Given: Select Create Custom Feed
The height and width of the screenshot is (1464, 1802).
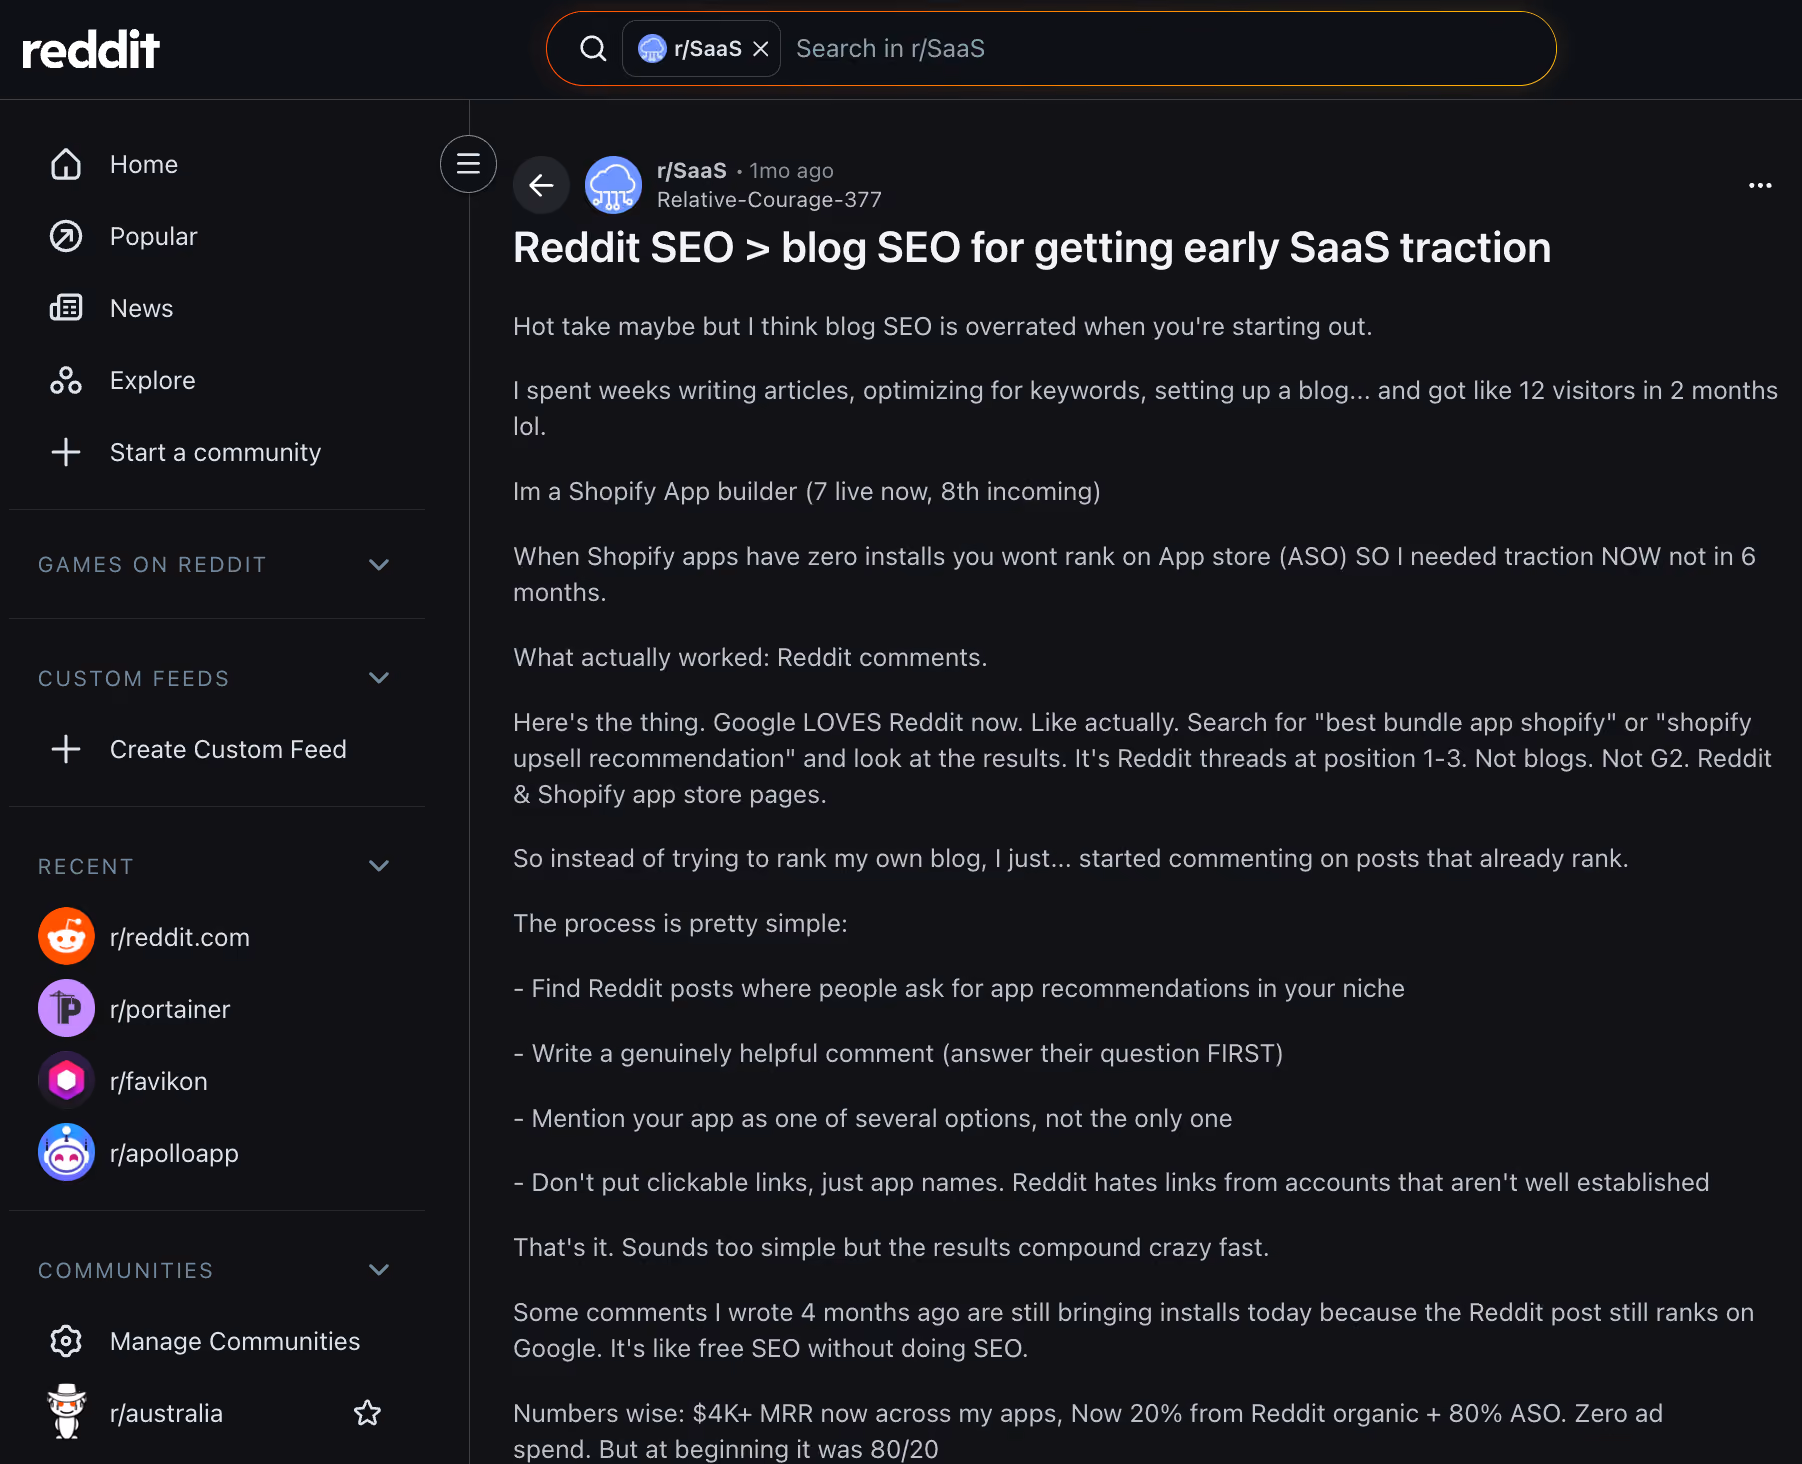Looking at the screenshot, I should tap(228, 749).
